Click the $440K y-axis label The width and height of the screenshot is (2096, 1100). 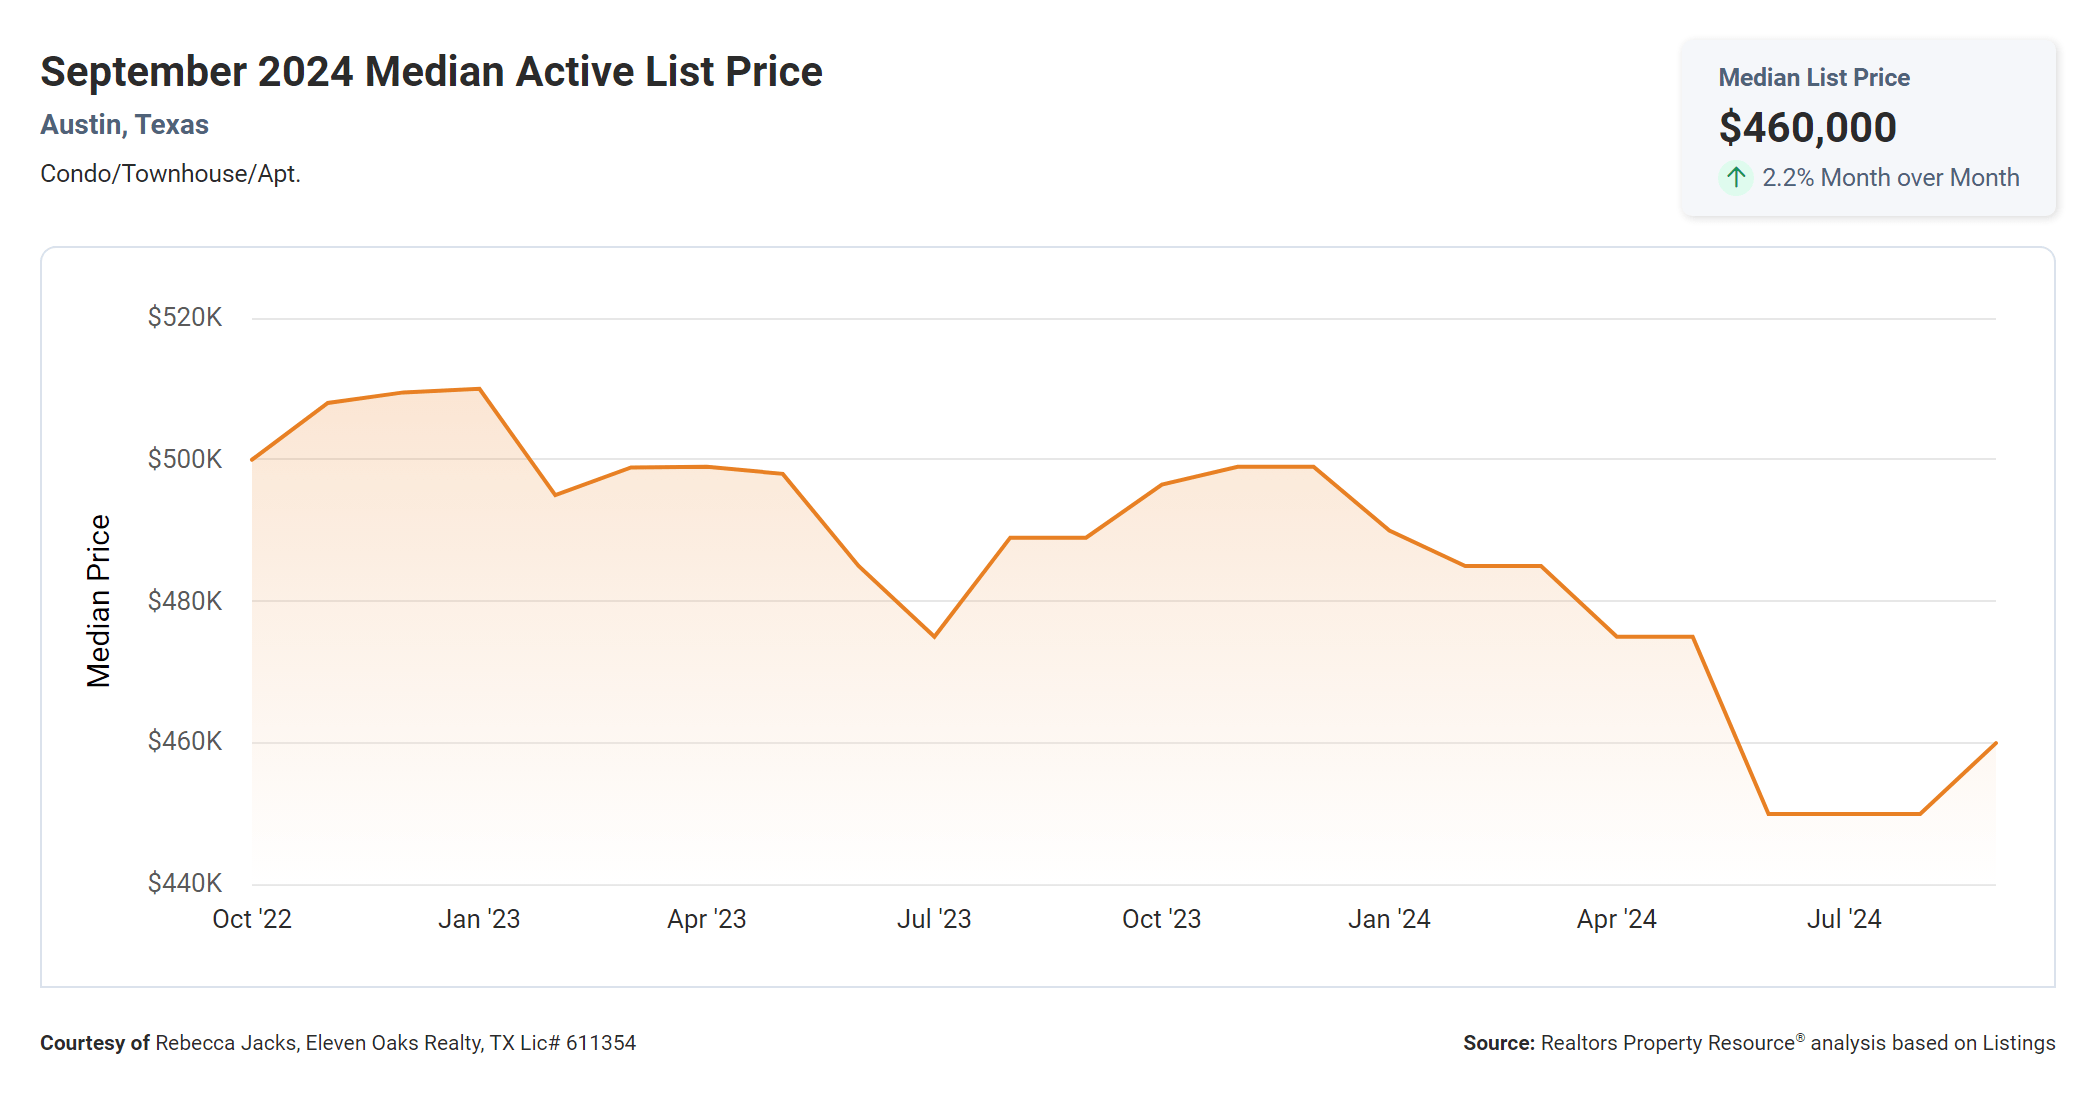185,883
